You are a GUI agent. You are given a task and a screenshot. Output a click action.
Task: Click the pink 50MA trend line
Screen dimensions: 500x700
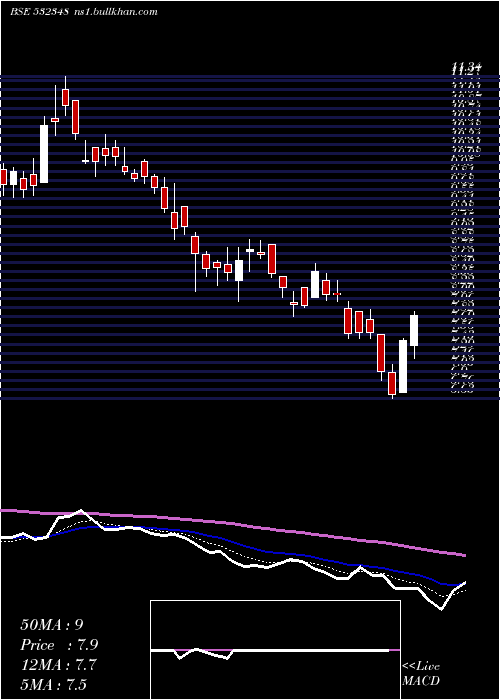pos(232,524)
